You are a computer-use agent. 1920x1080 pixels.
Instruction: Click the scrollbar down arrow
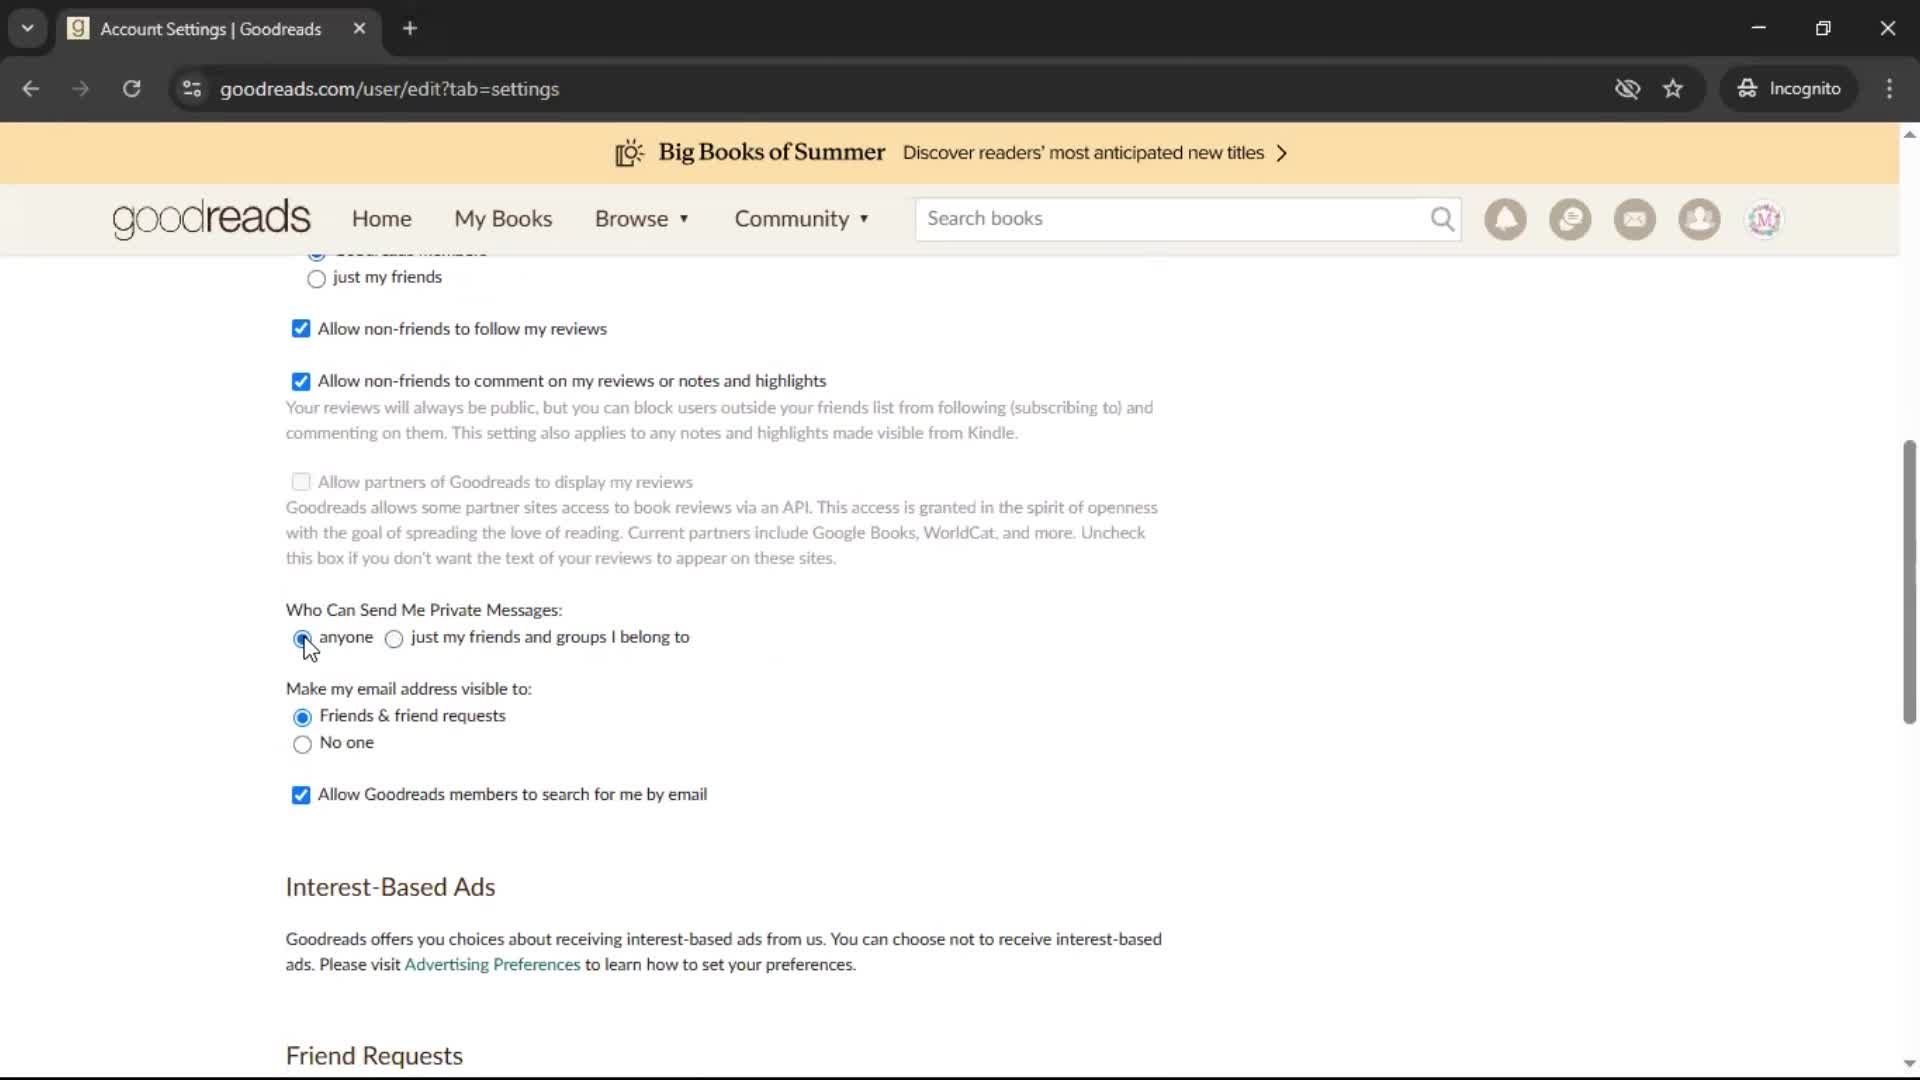(x=1909, y=1064)
